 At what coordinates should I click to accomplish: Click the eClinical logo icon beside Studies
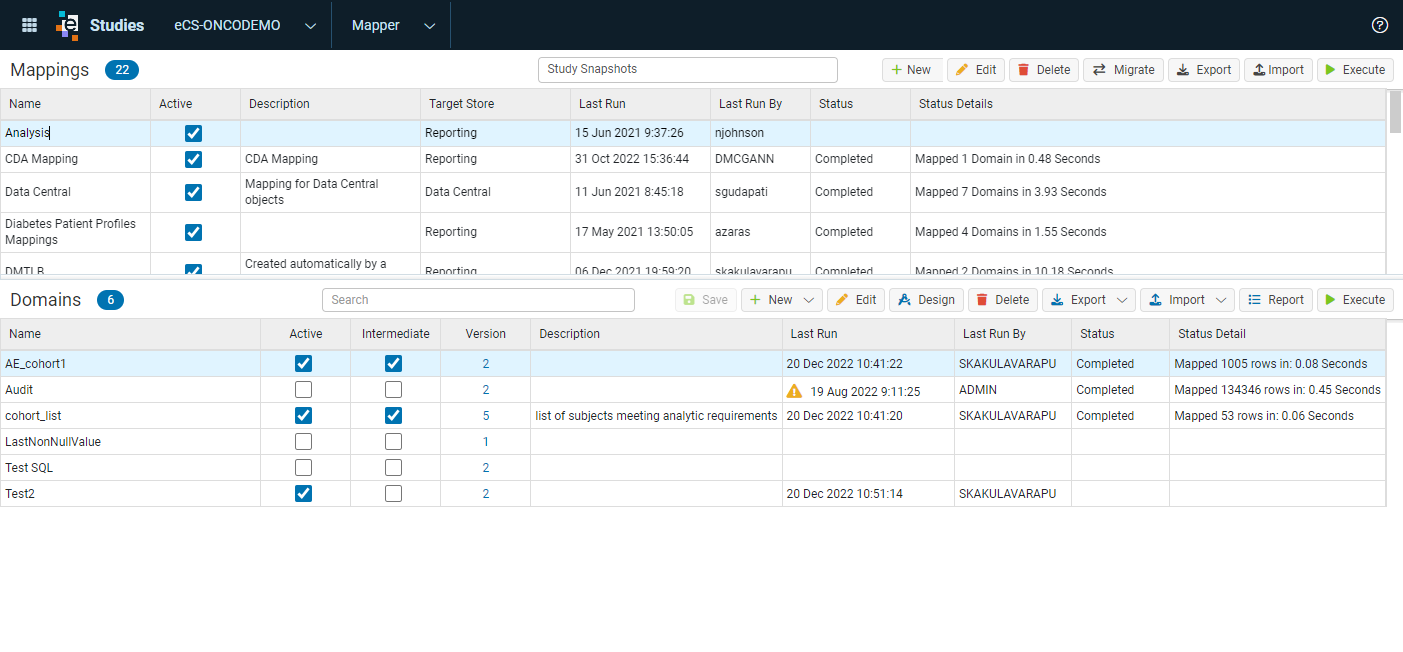point(67,25)
